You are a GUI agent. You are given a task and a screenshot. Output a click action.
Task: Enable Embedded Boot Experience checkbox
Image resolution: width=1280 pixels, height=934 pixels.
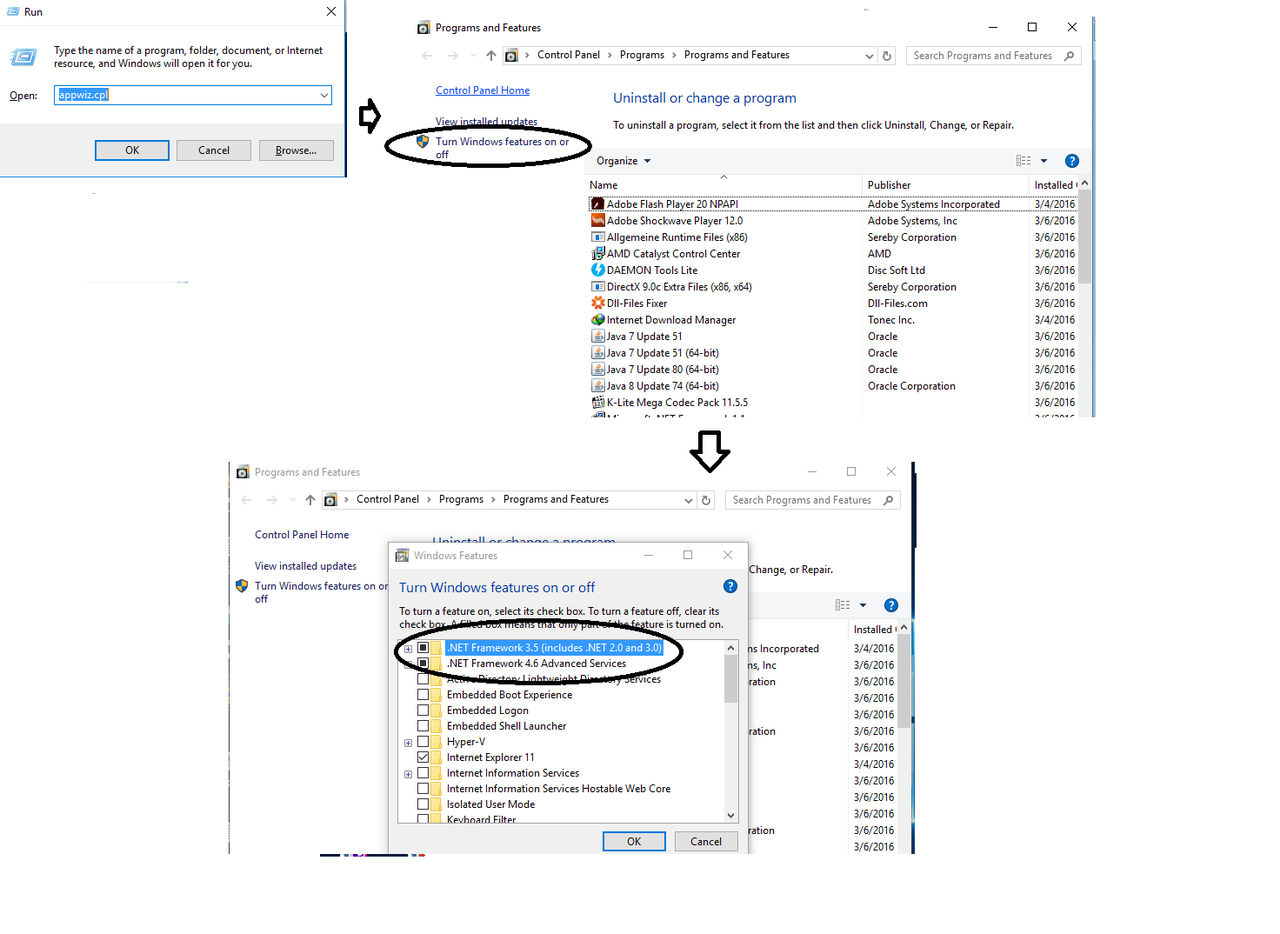coord(423,695)
